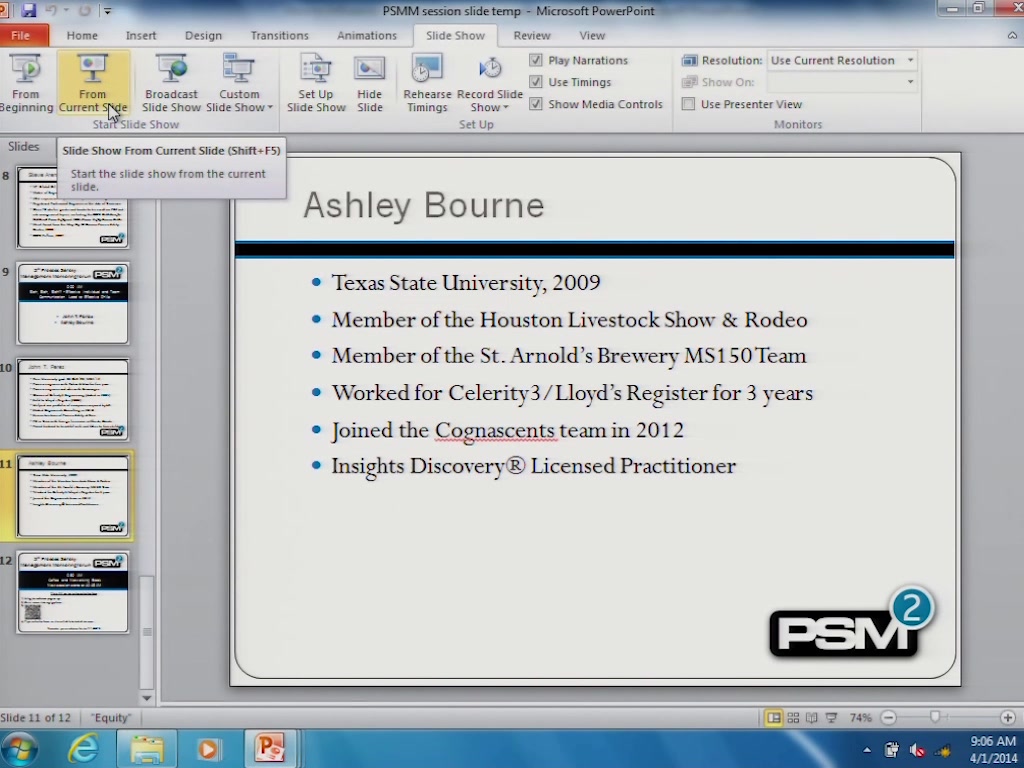Click the 74% zoom level

pos(860,718)
